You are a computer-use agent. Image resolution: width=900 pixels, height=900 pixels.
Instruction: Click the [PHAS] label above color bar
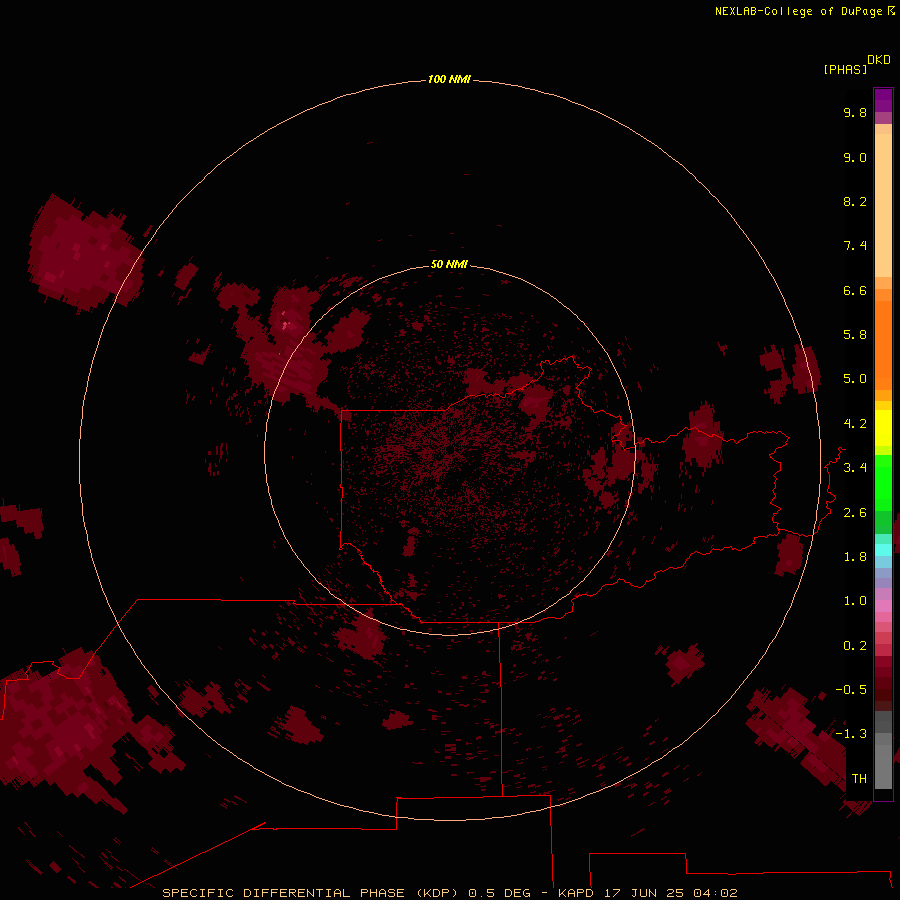coord(845,69)
